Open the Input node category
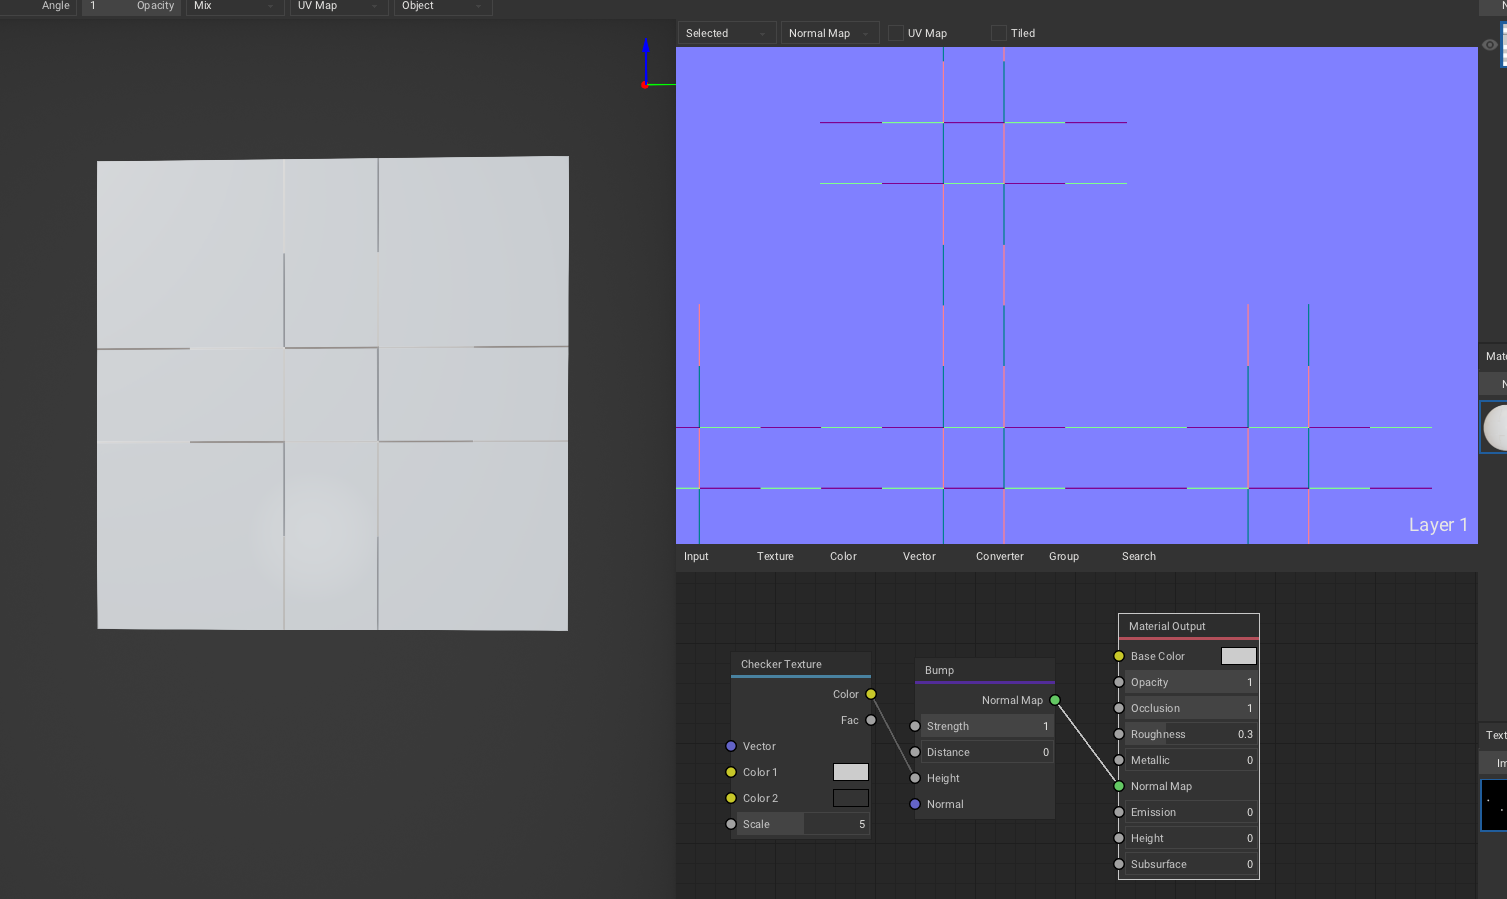The height and width of the screenshot is (899, 1507). click(696, 556)
